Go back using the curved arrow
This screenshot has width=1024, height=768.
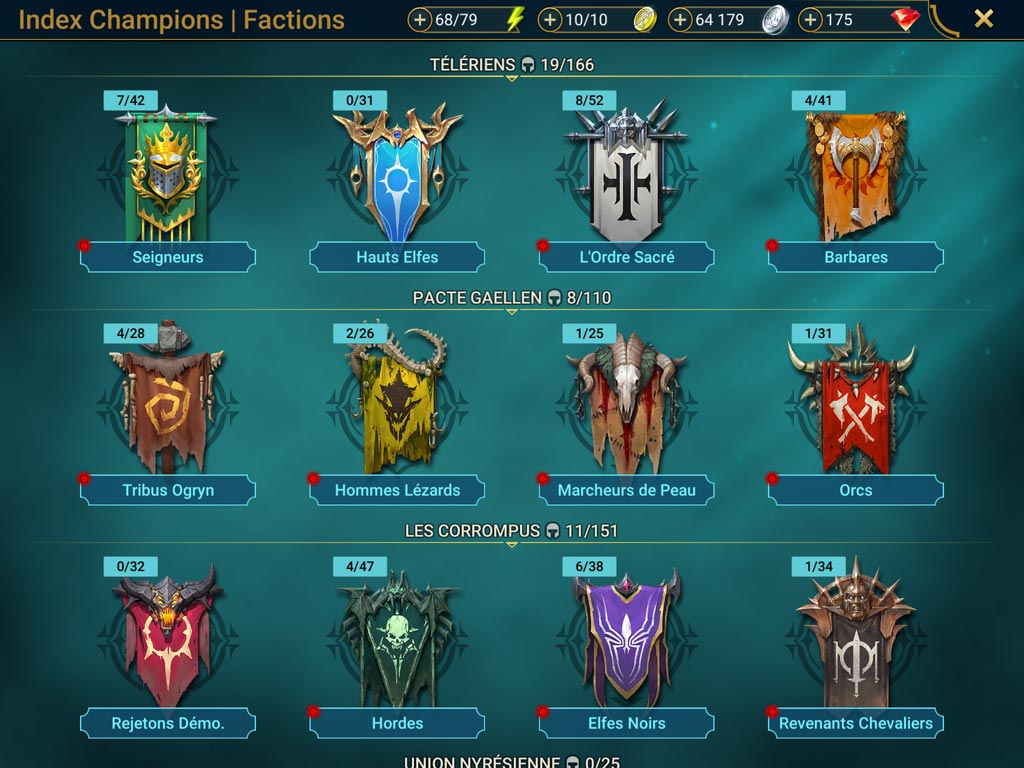point(943,20)
